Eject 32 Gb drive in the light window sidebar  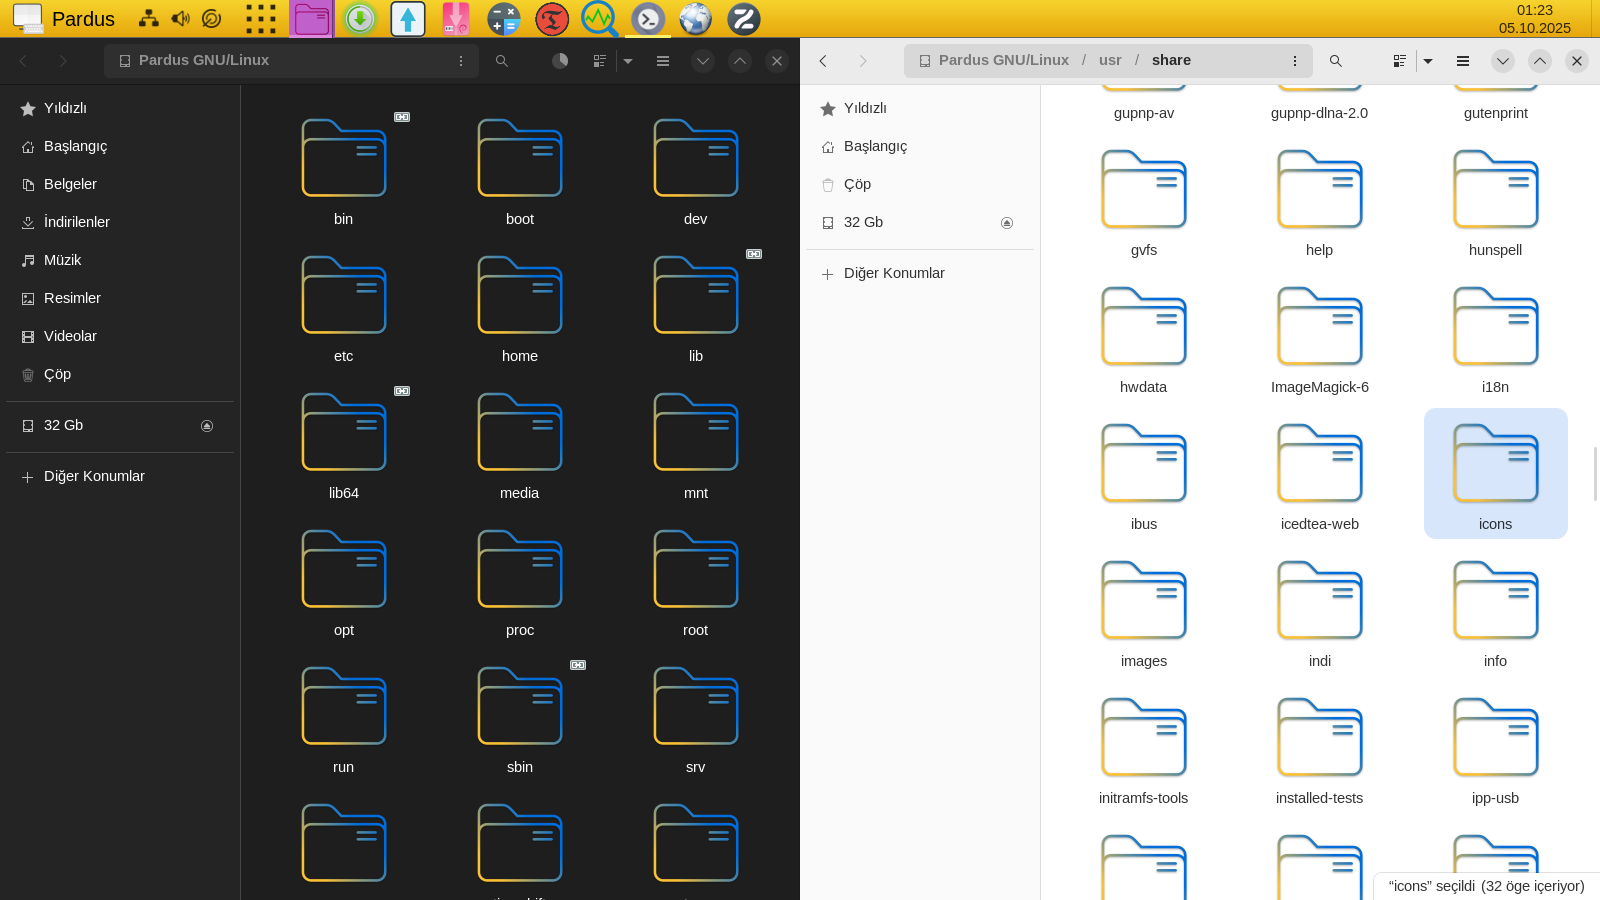point(1007,223)
